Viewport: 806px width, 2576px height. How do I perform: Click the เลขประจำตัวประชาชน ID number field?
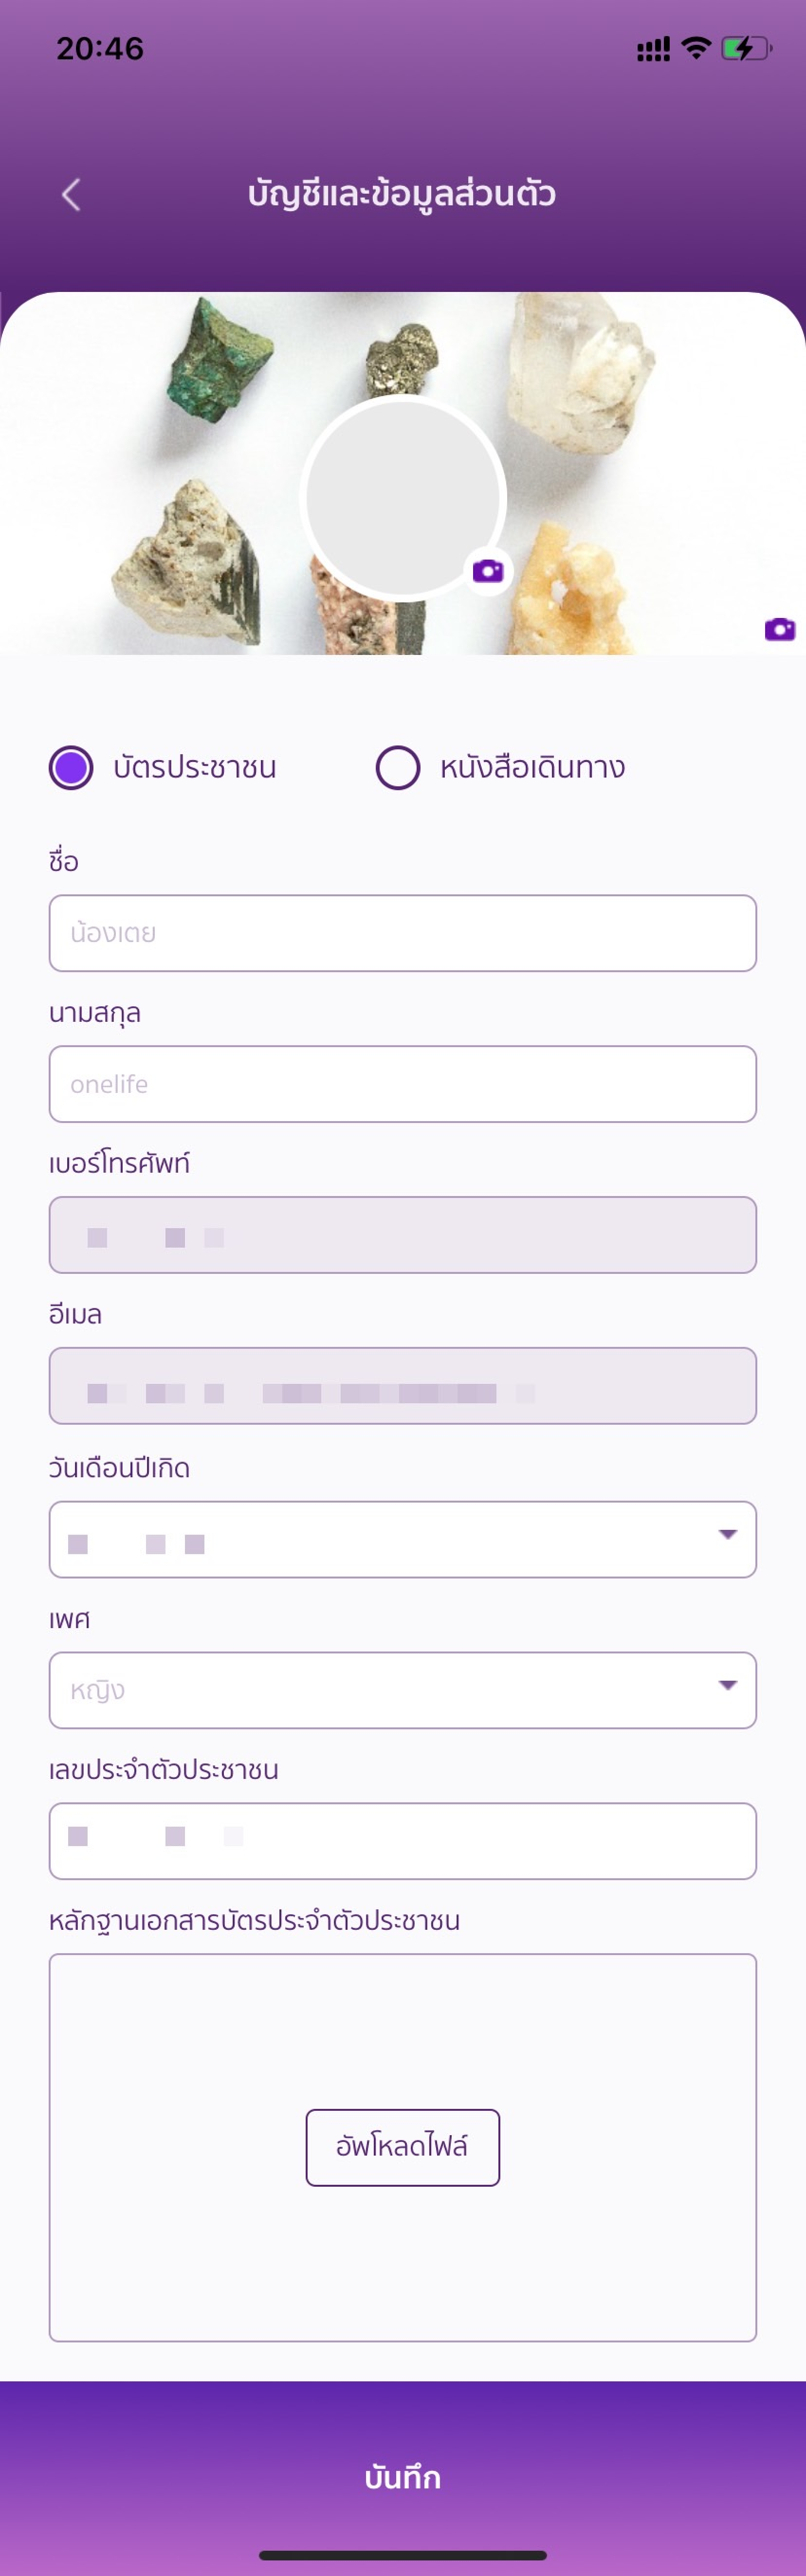click(402, 1841)
